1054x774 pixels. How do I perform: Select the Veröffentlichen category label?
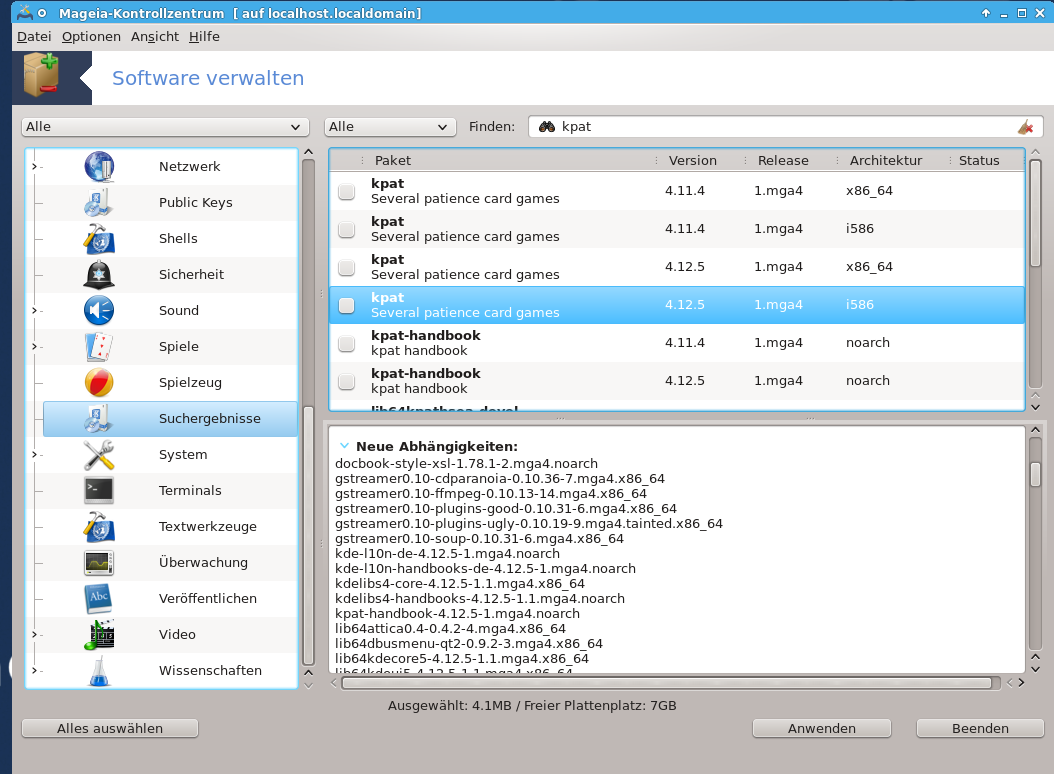tap(208, 598)
